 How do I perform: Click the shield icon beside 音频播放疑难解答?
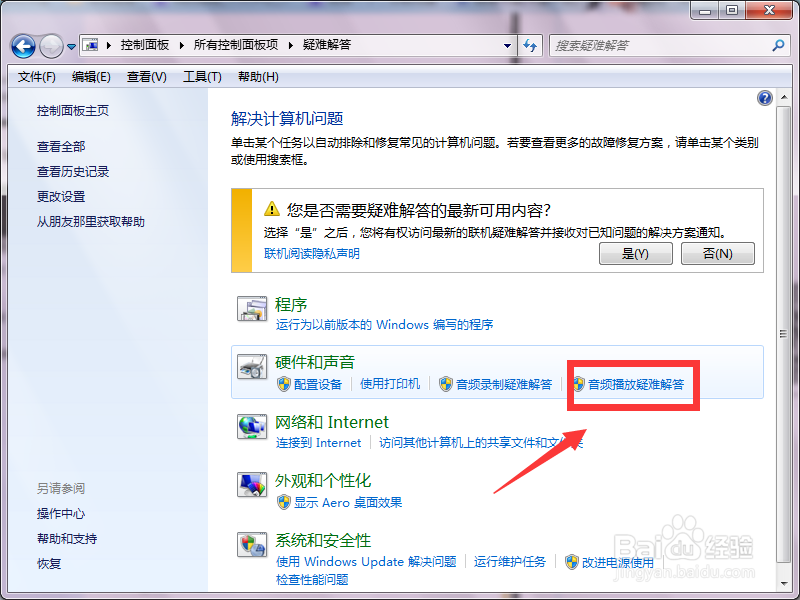point(578,384)
